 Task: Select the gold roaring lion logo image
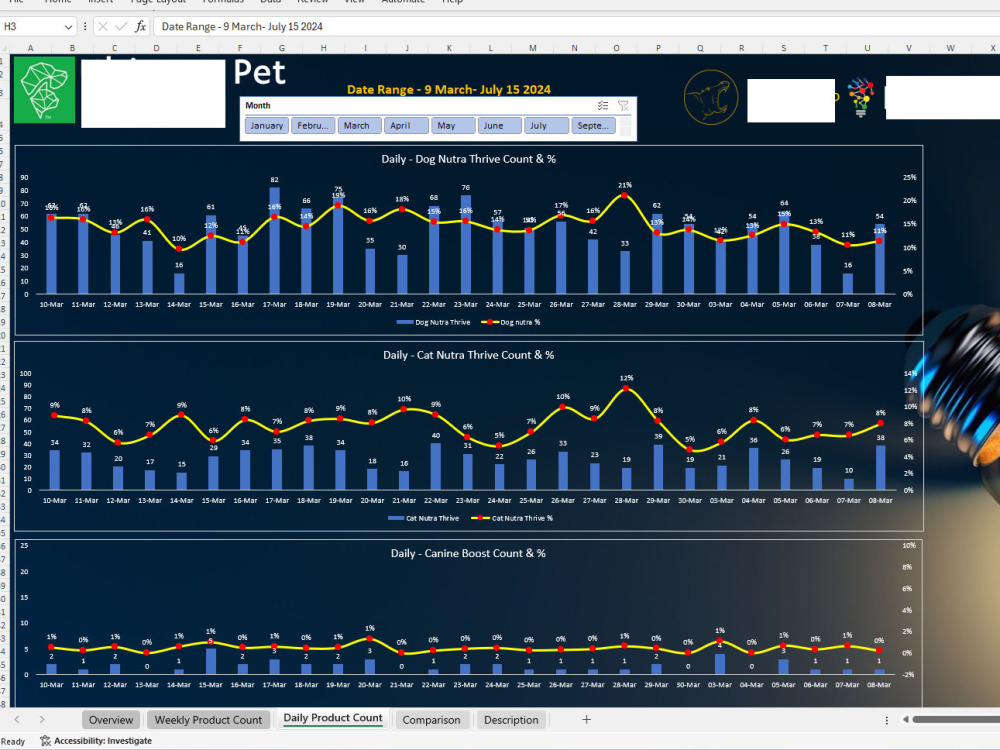[x=711, y=97]
